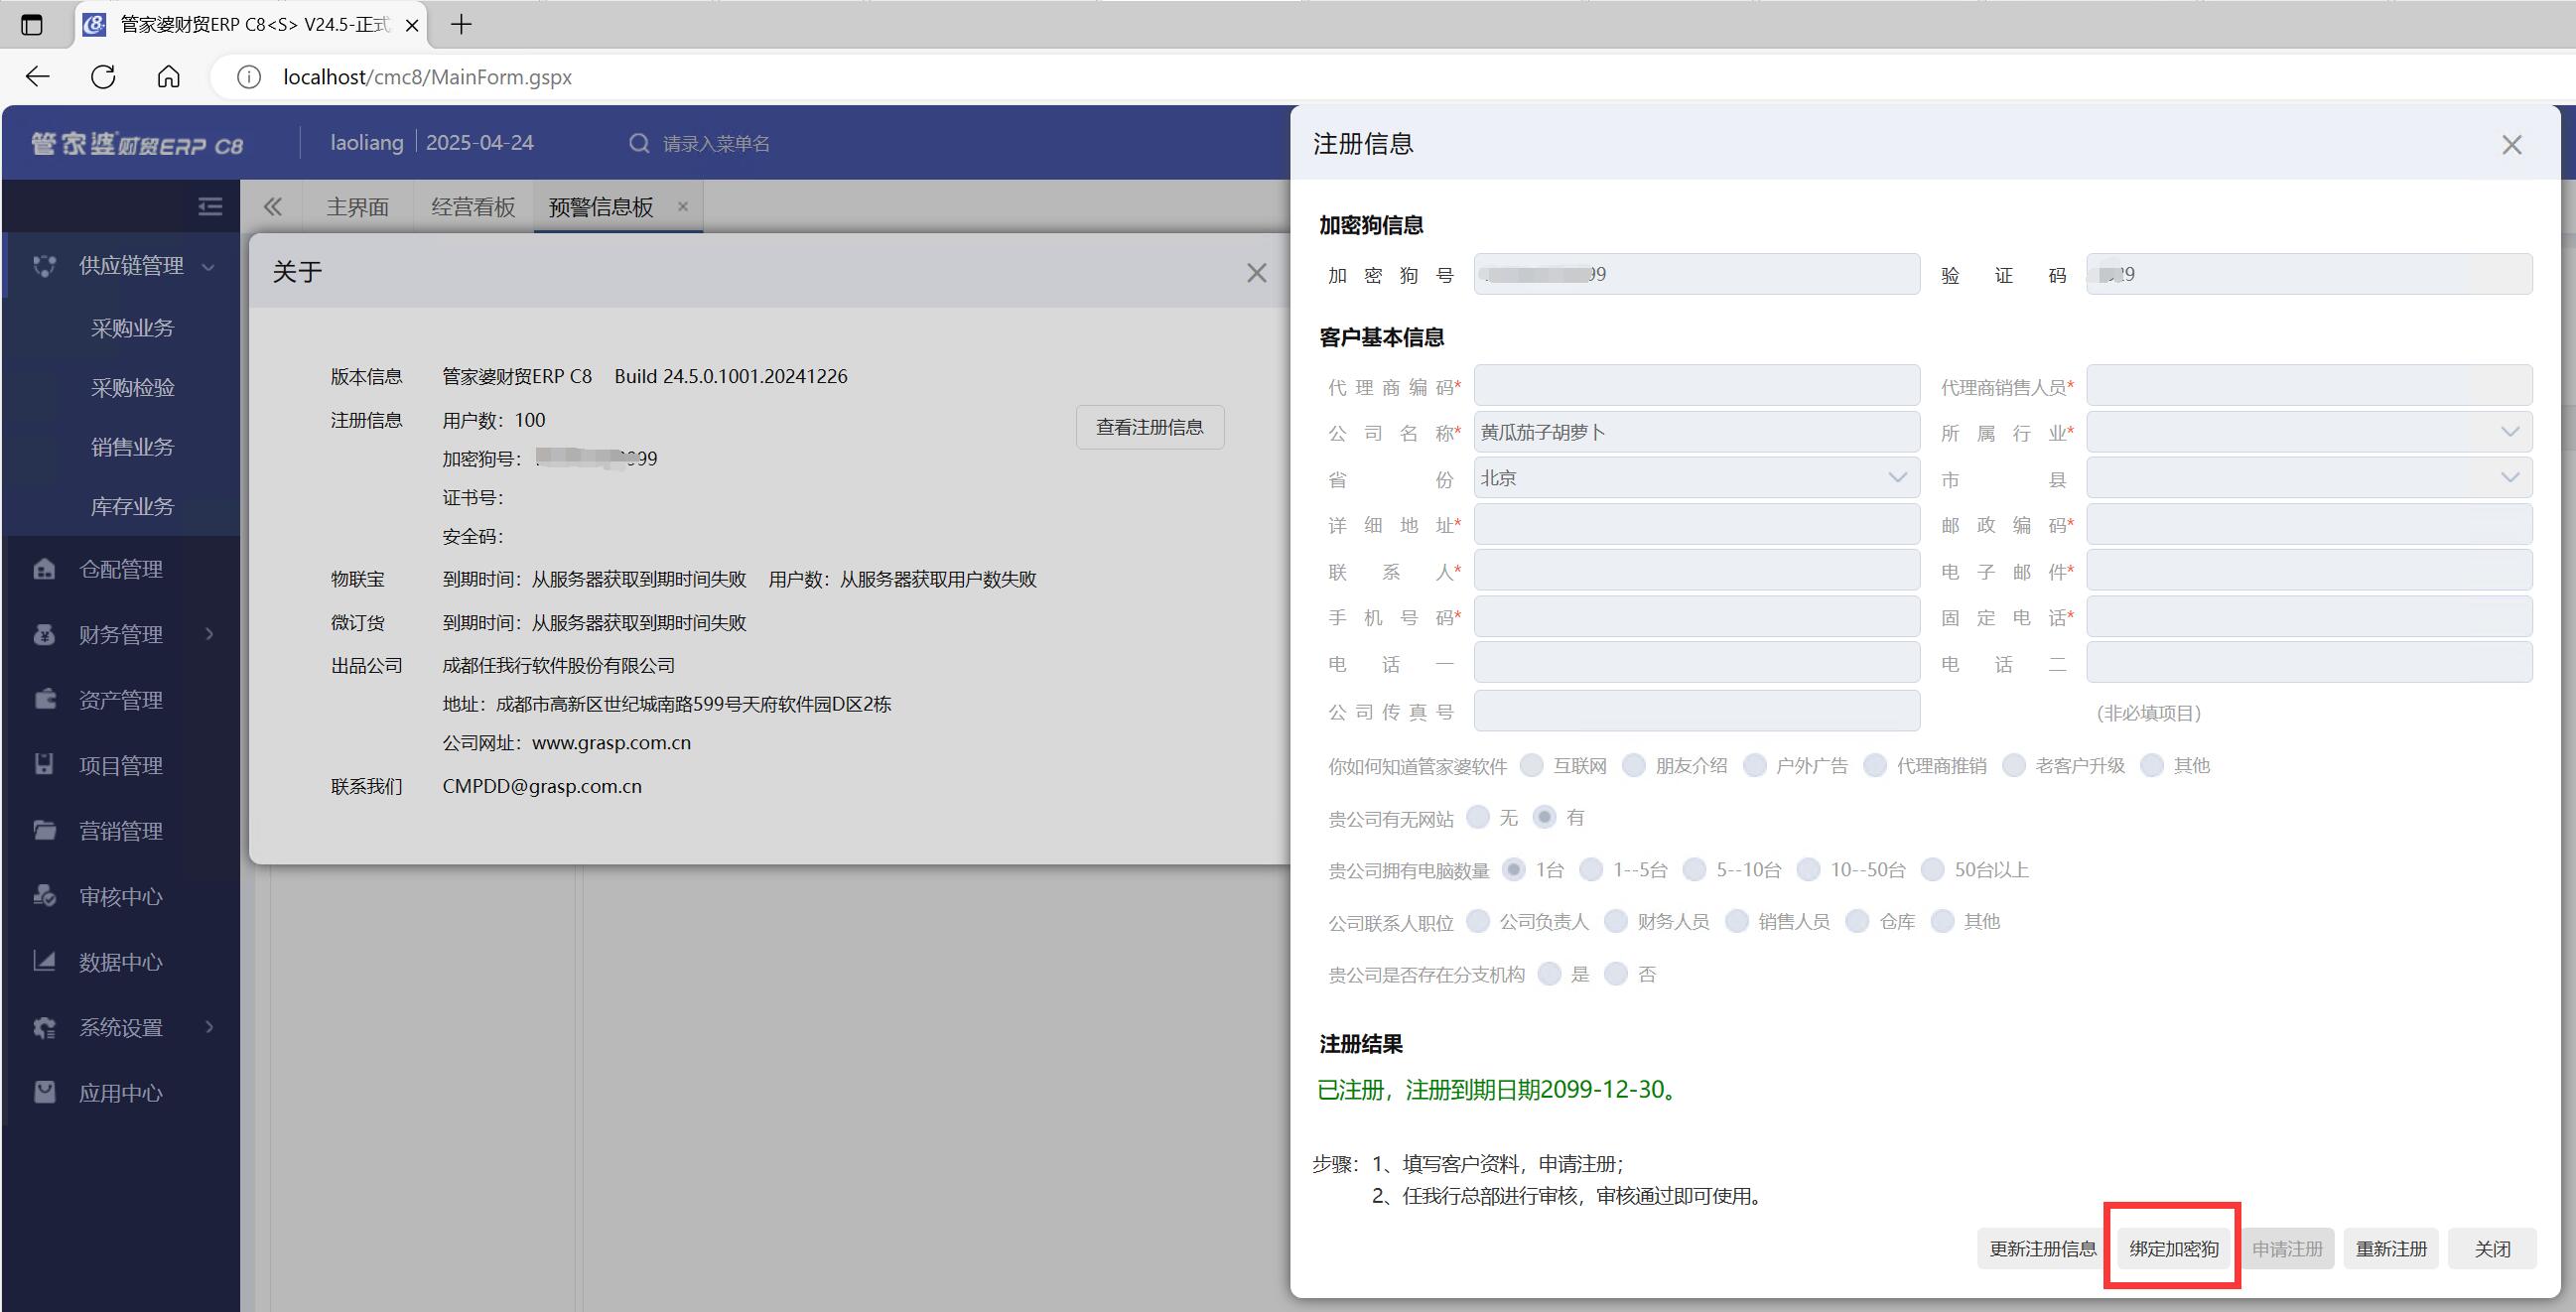The width and height of the screenshot is (2576, 1312).
Task: Close the 注册信息 panel with X
Action: 2512,145
